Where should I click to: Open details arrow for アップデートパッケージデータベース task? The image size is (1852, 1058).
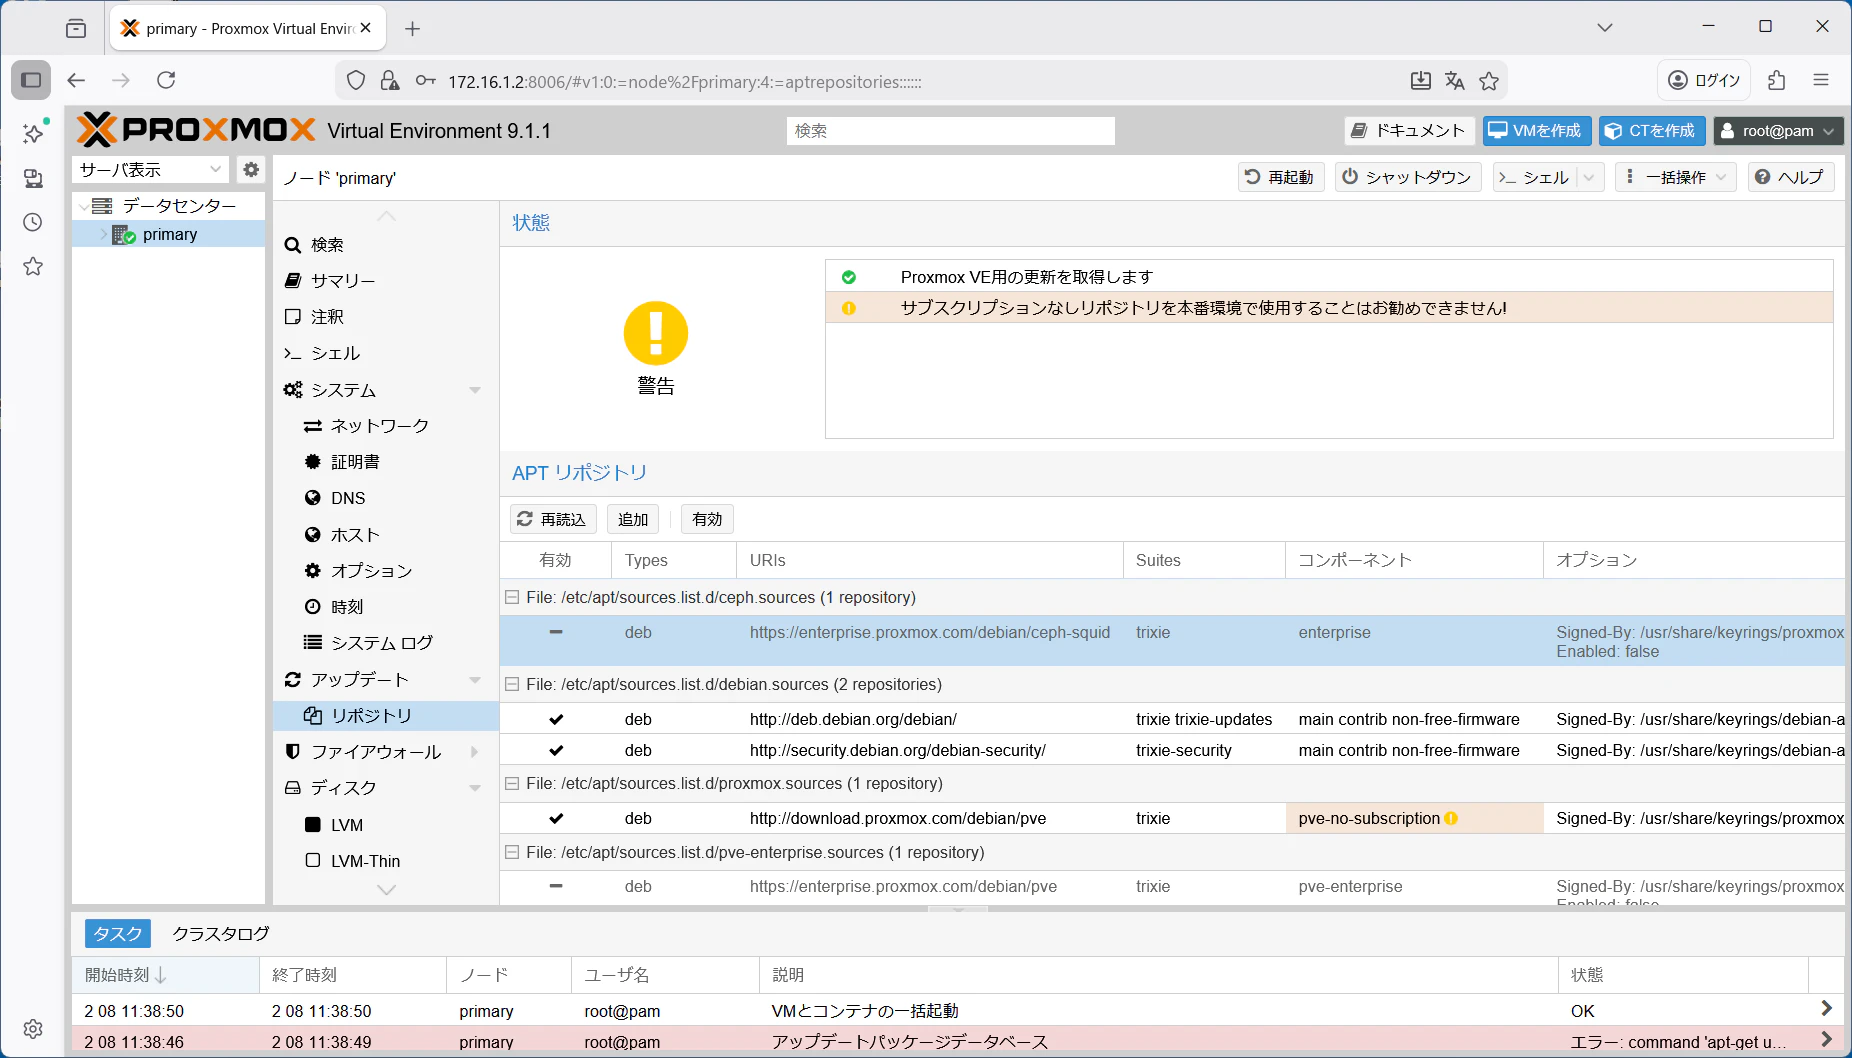pos(1826,1040)
